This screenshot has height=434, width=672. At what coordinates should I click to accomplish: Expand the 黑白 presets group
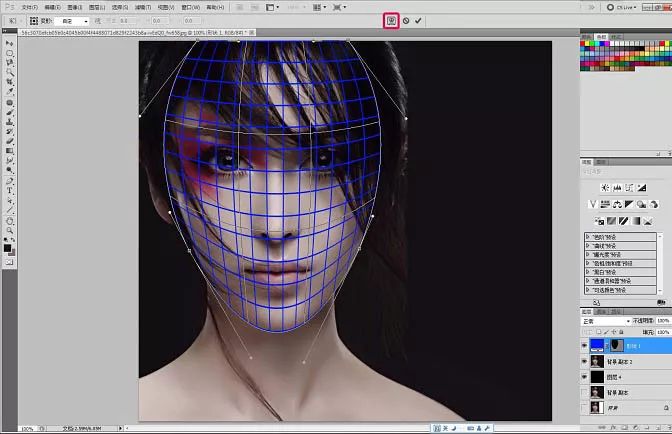point(588,272)
